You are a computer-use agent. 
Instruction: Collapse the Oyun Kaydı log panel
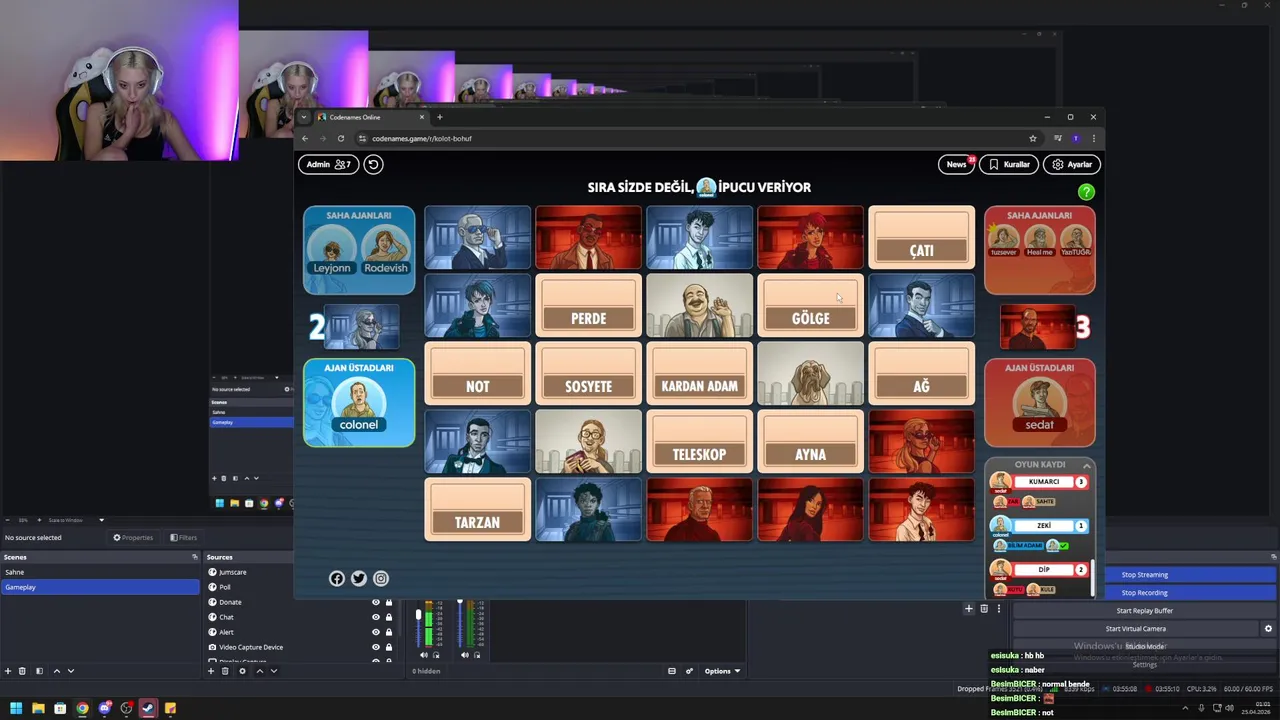click(1086, 465)
